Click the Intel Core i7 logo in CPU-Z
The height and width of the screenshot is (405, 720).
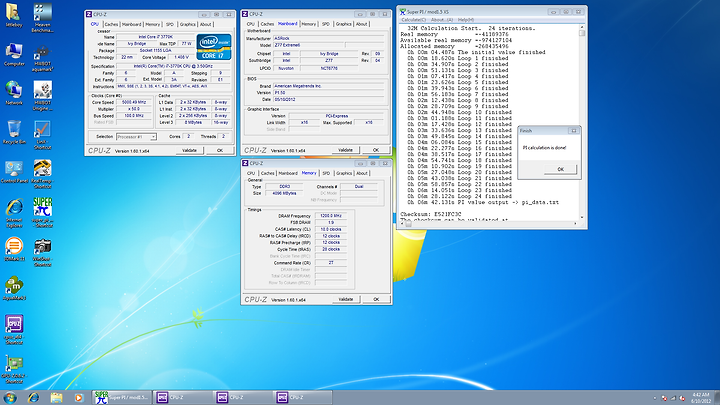(x=214, y=47)
